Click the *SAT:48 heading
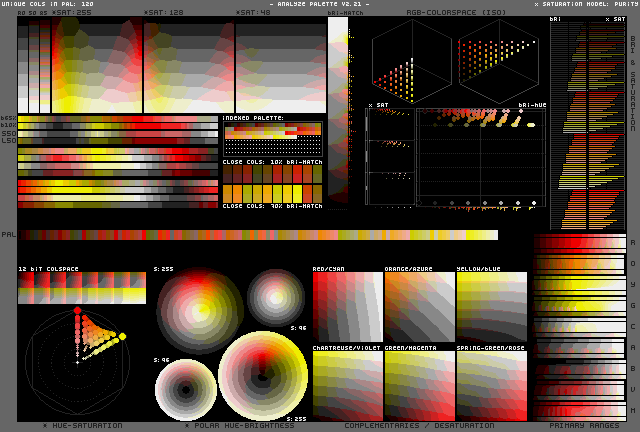640x432 pixels. click(253, 13)
